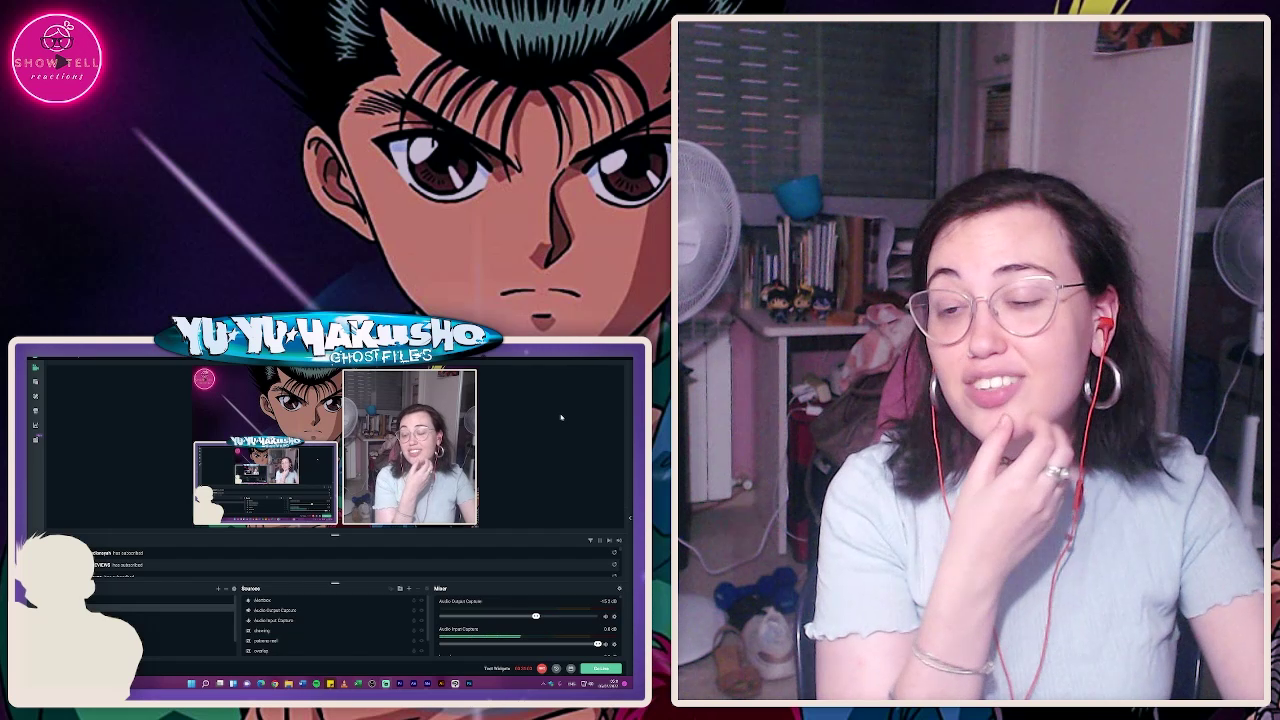
Task: Launch Photoshop from the Windows taskbar
Action: (468, 682)
